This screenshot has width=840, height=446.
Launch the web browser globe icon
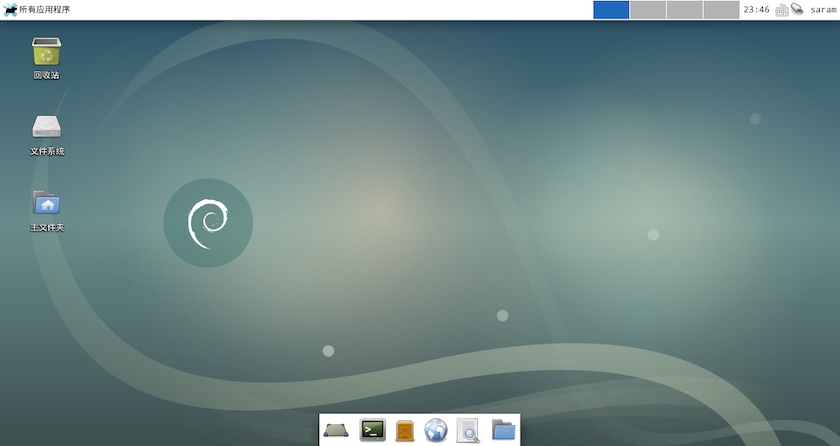coord(436,430)
